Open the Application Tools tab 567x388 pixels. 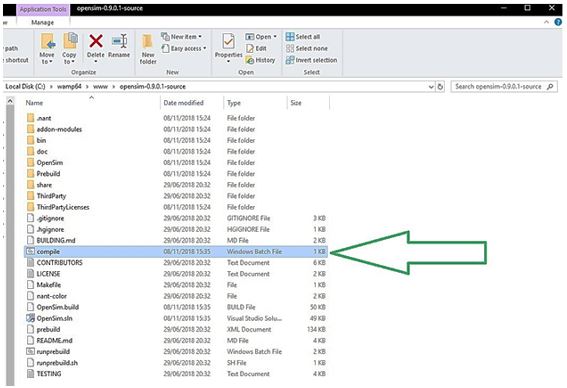click(43, 9)
